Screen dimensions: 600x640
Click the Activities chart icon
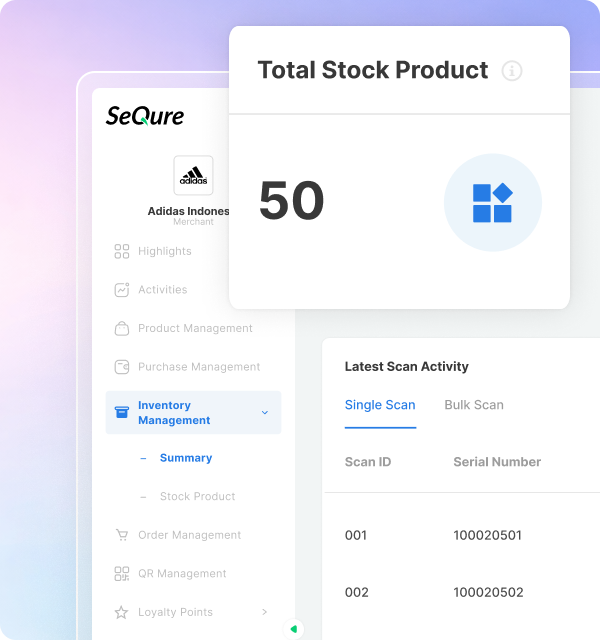122,290
